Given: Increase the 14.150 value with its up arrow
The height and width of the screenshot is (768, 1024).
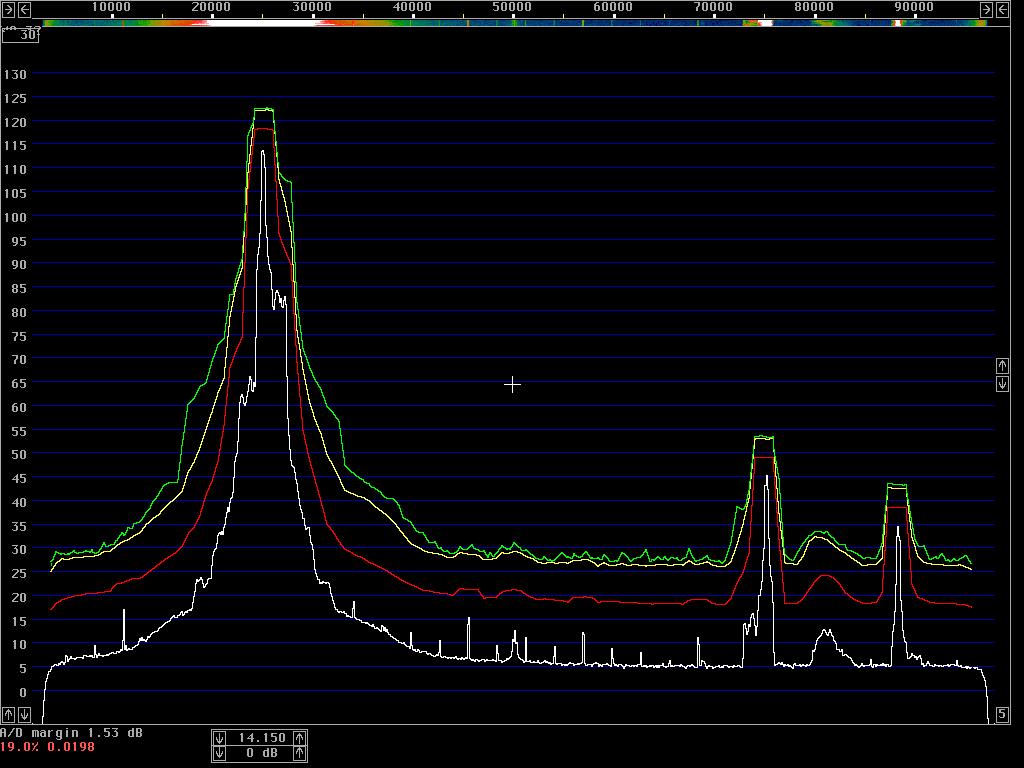Looking at the screenshot, I should pyautogui.click(x=299, y=738).
